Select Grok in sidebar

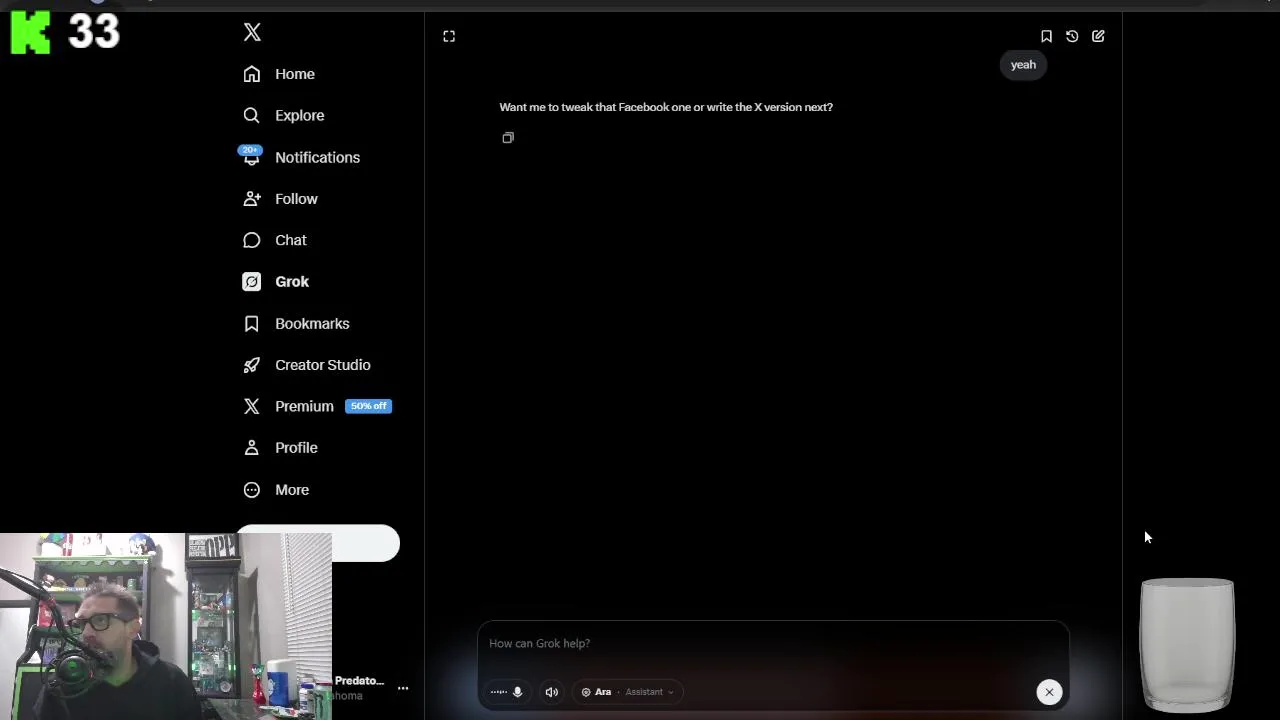pos(276,282)
